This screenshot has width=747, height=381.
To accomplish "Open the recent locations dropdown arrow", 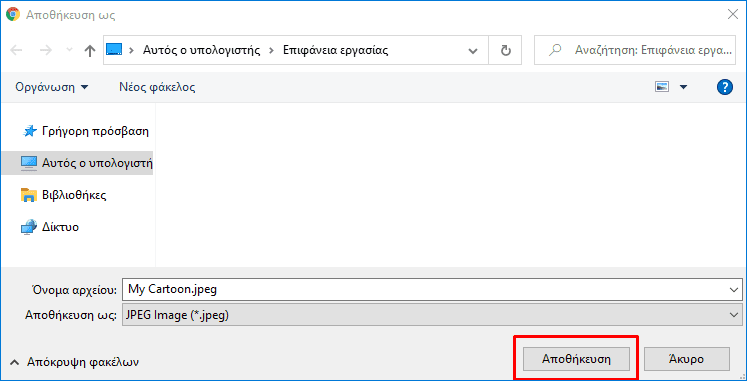I will (70, 50).
